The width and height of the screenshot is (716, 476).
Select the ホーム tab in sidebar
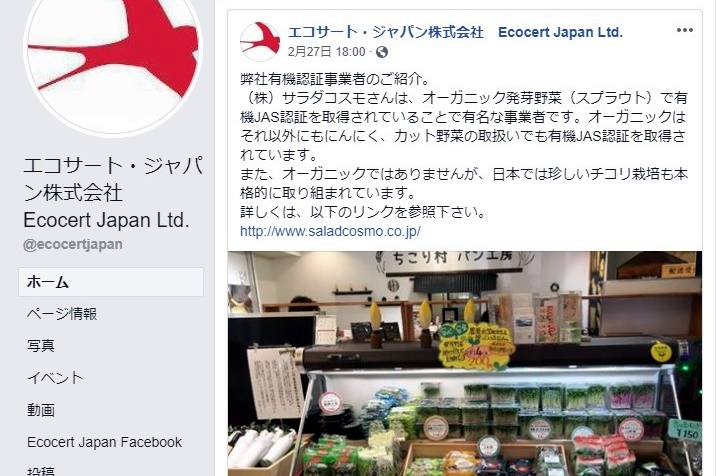[111, 282]
